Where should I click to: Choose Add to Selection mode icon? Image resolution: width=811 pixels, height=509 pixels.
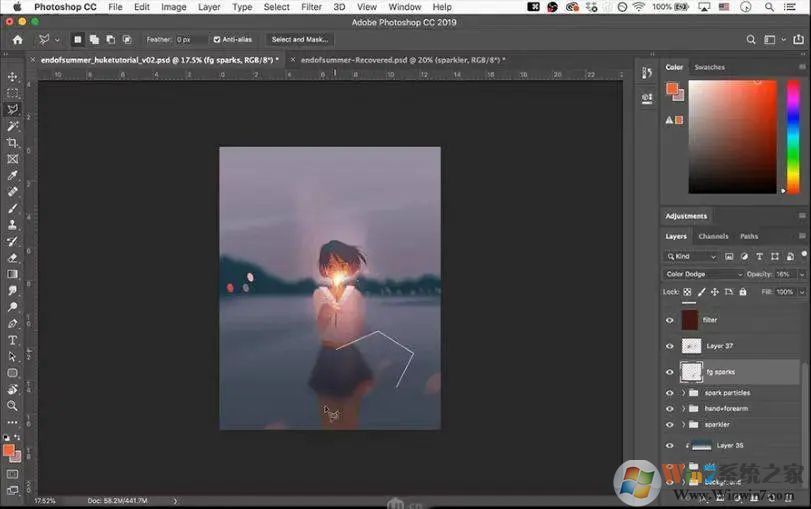pyautogui.click(x=94, y=39)
